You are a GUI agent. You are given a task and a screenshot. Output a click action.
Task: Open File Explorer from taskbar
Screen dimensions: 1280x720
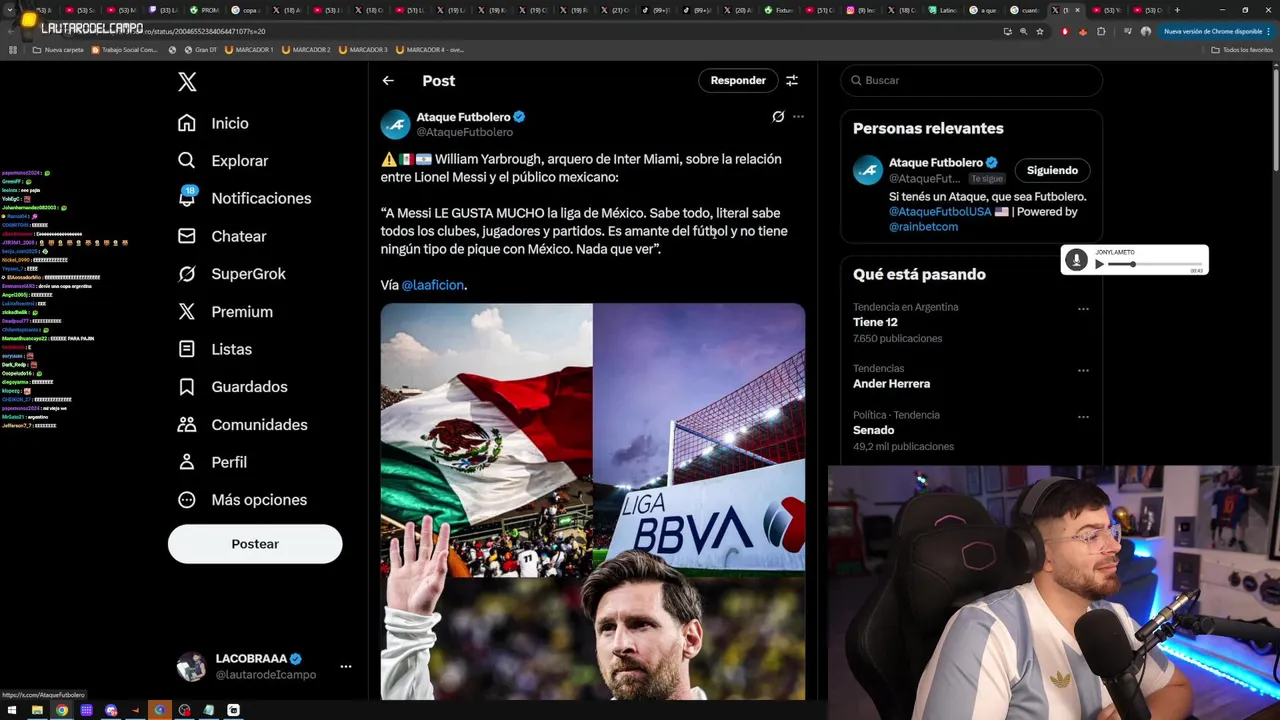37,710
